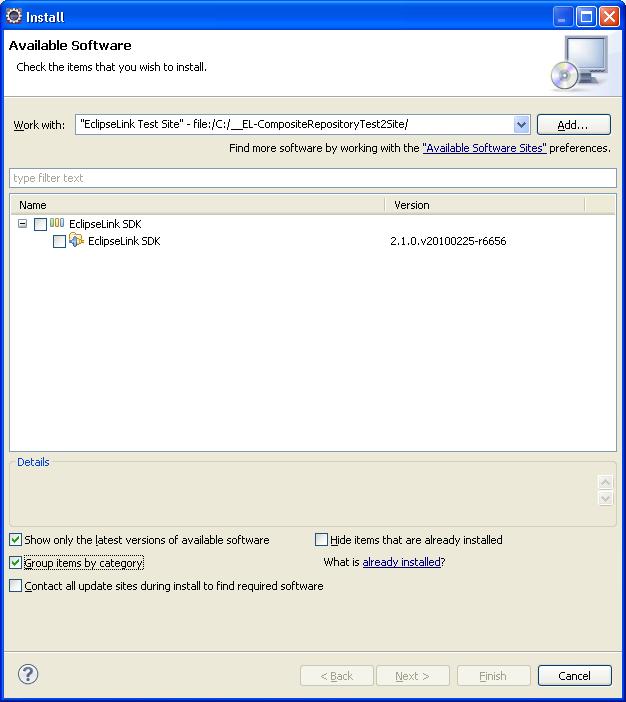Focus the type filter text field
The image size is (626, 702).
[x=313, y=178]
